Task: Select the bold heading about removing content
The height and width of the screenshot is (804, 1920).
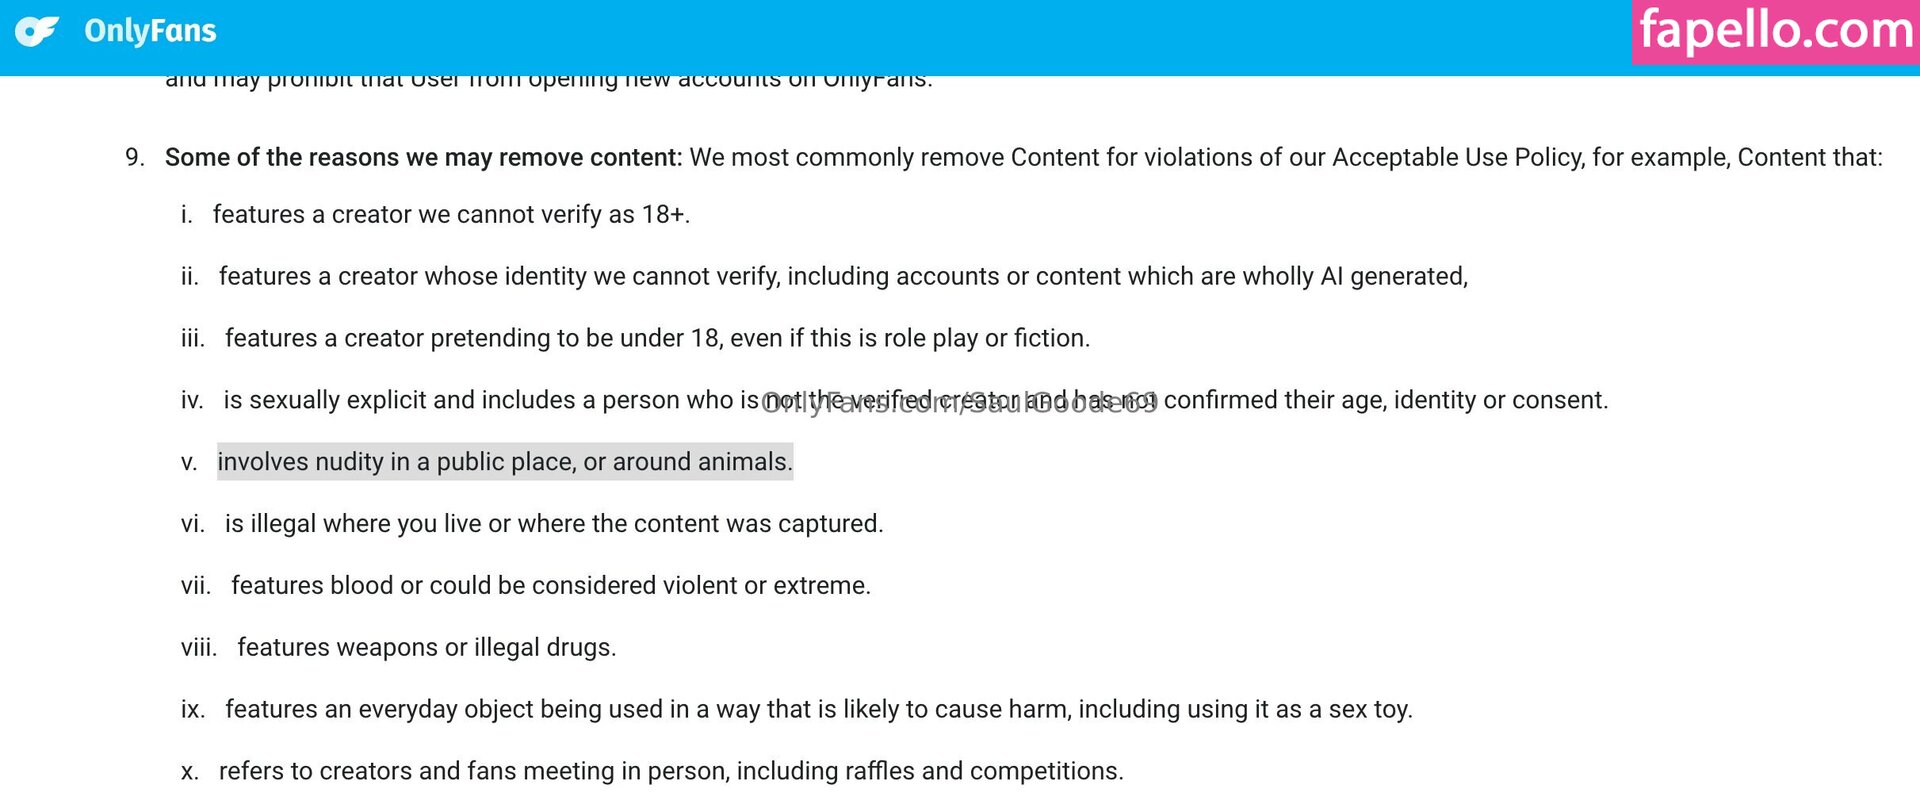Action: click(x=423, y=158)
